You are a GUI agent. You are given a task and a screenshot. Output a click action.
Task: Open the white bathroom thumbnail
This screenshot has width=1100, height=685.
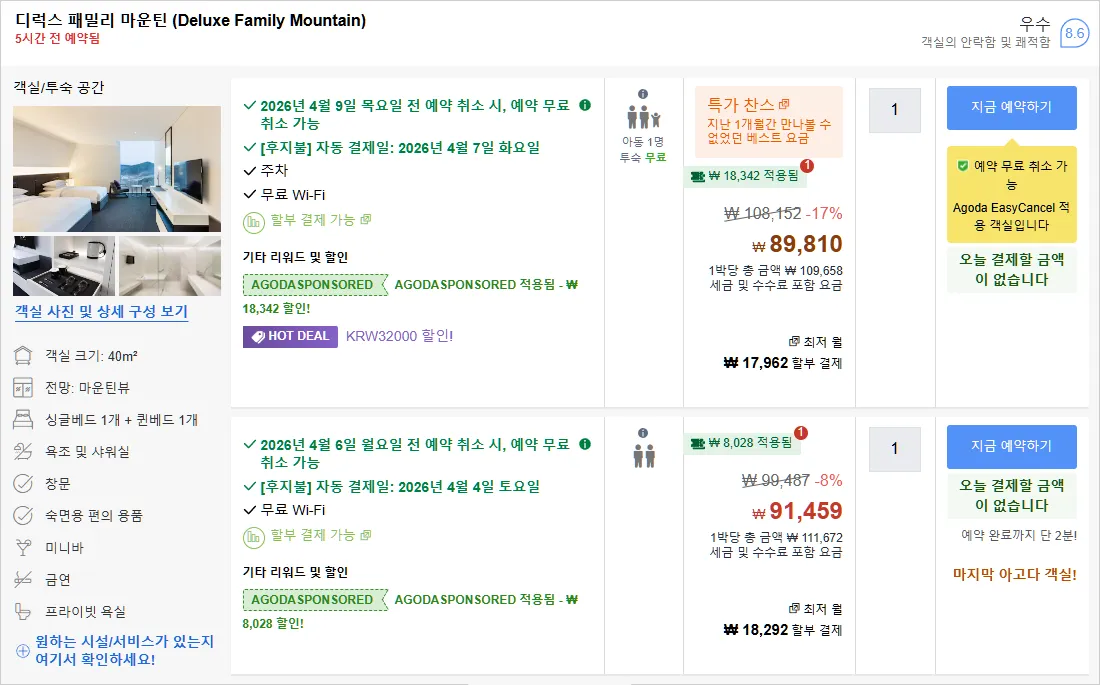click(170, 266)
